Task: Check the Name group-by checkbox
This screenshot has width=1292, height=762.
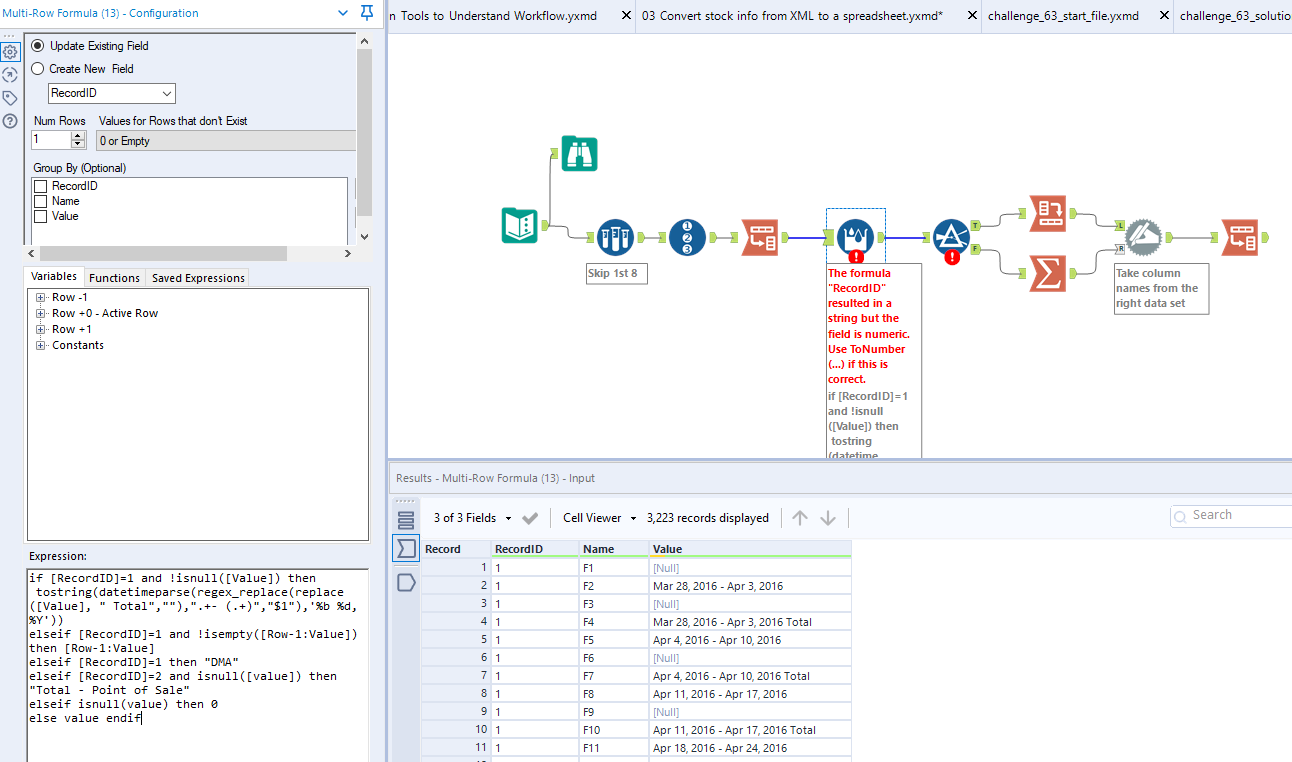Action: pyautogui.click(x=41, y=201)
